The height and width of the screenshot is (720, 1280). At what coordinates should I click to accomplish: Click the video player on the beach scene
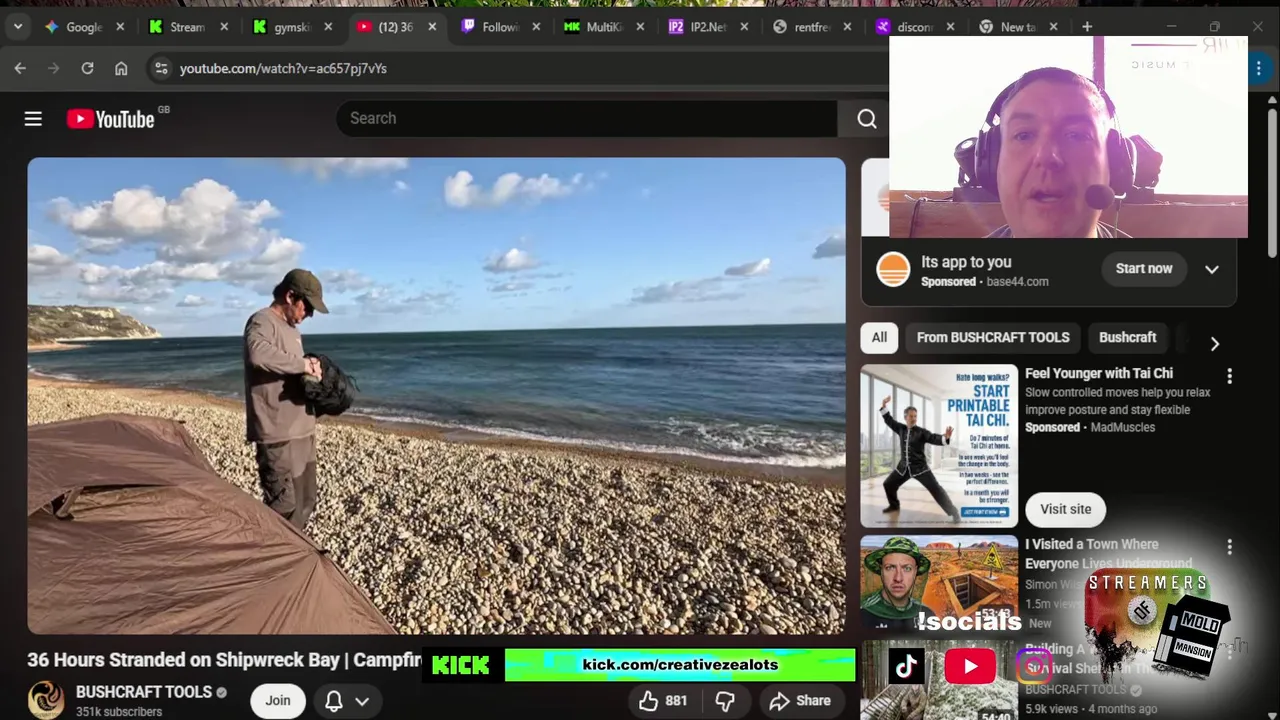436,396
